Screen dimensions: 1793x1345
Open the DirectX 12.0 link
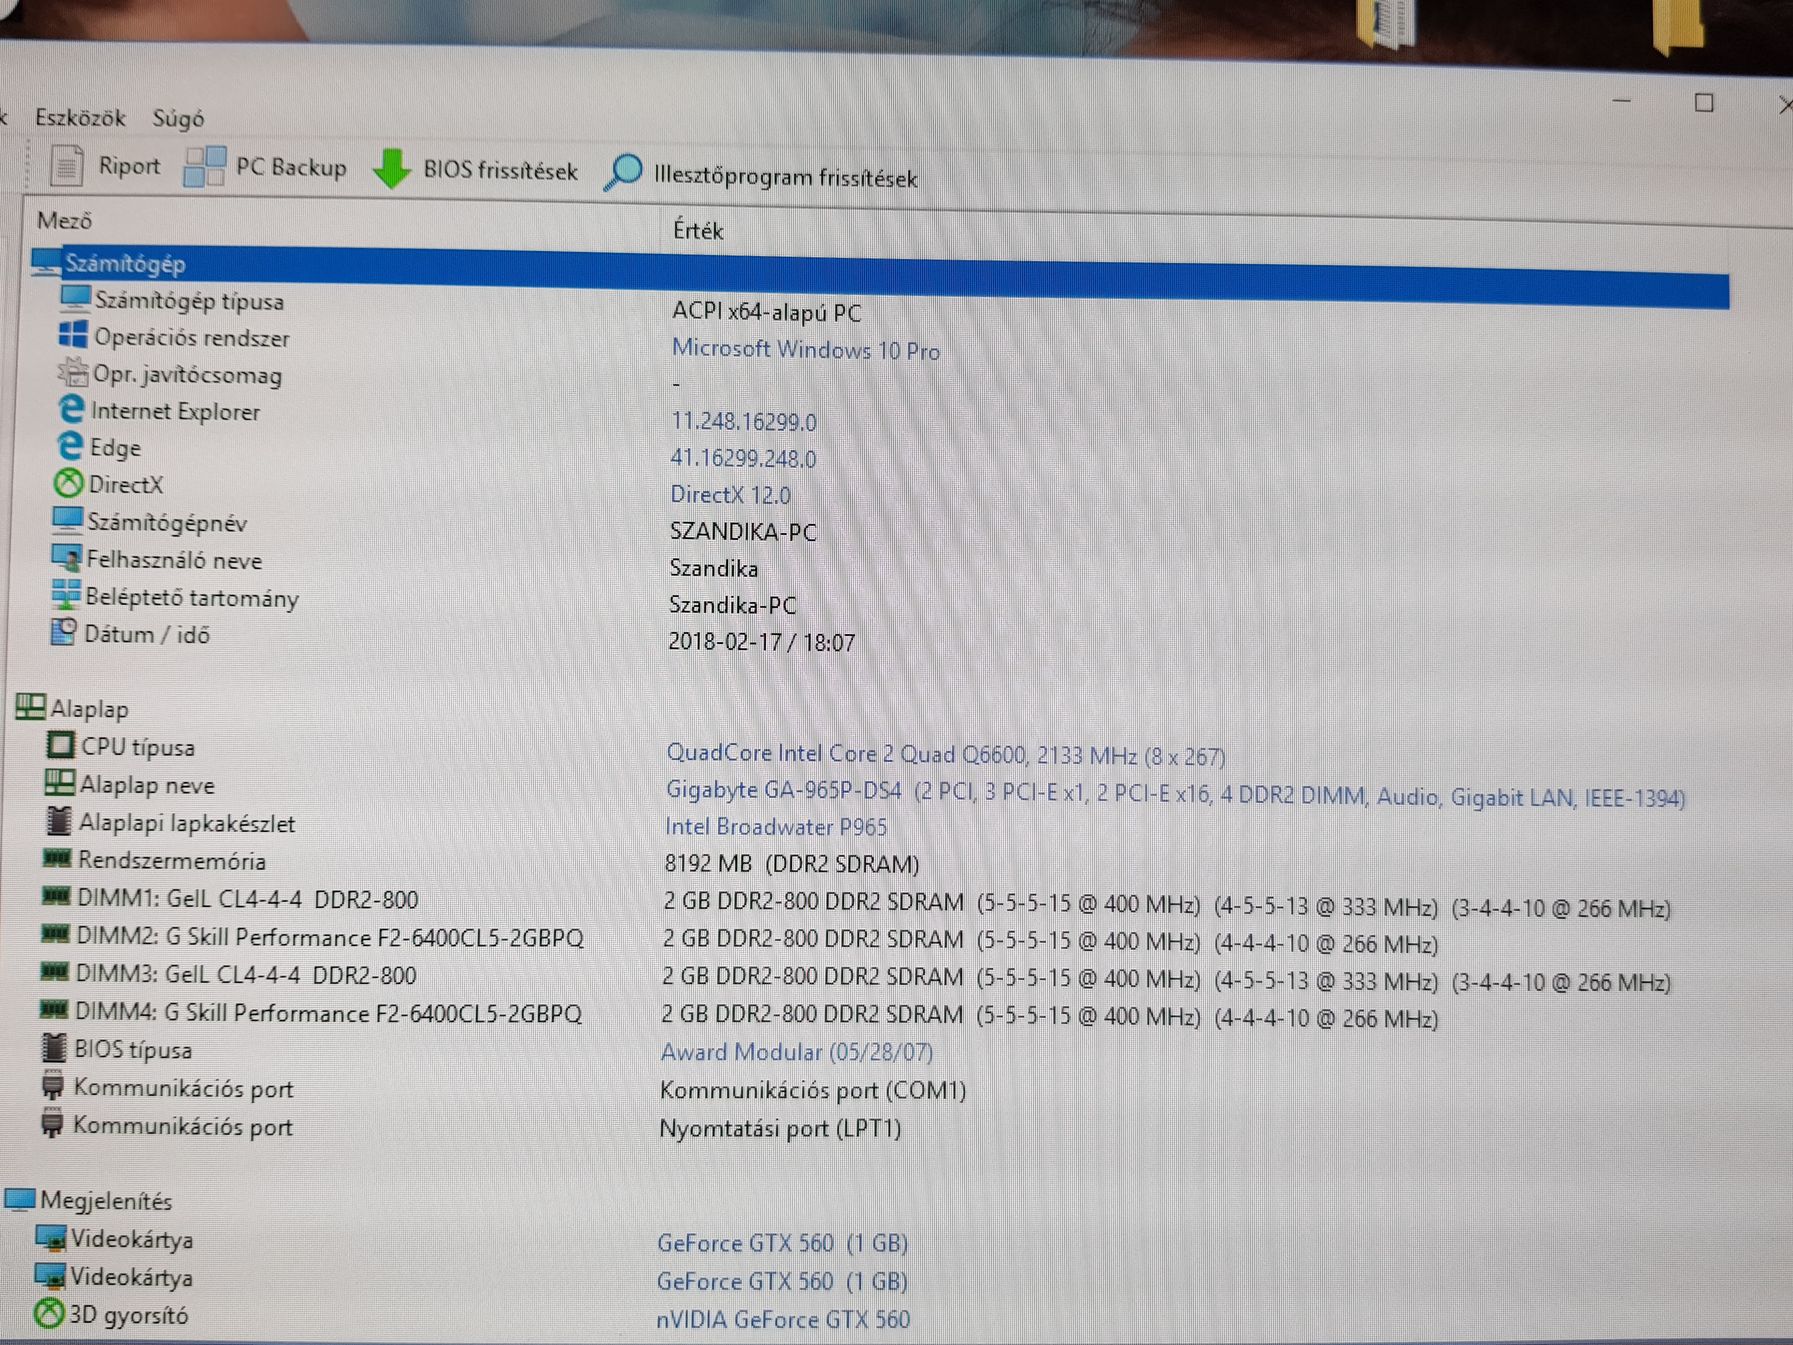click(x=730, y=495)
